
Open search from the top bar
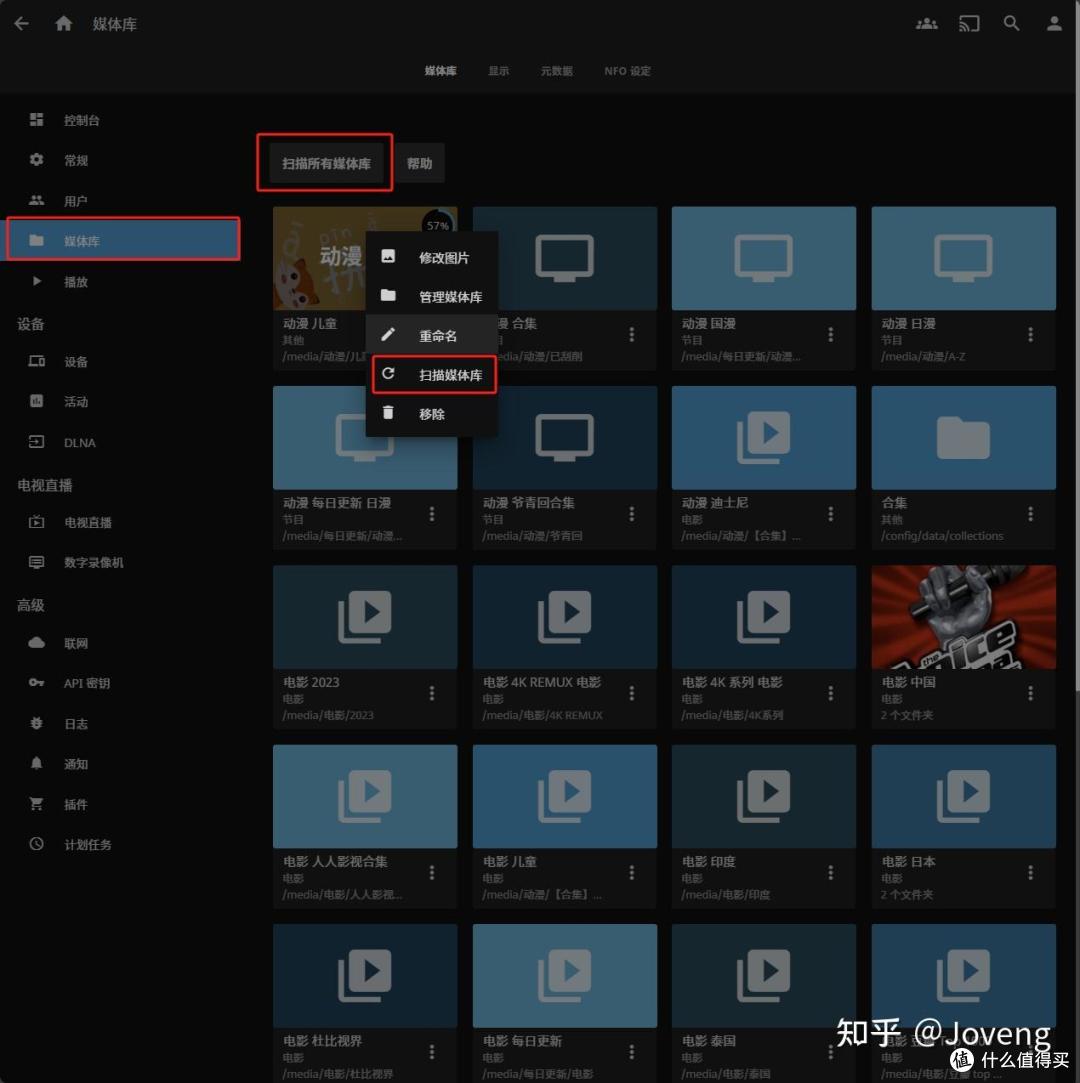pyautogui.click(x=1012, y=23)
